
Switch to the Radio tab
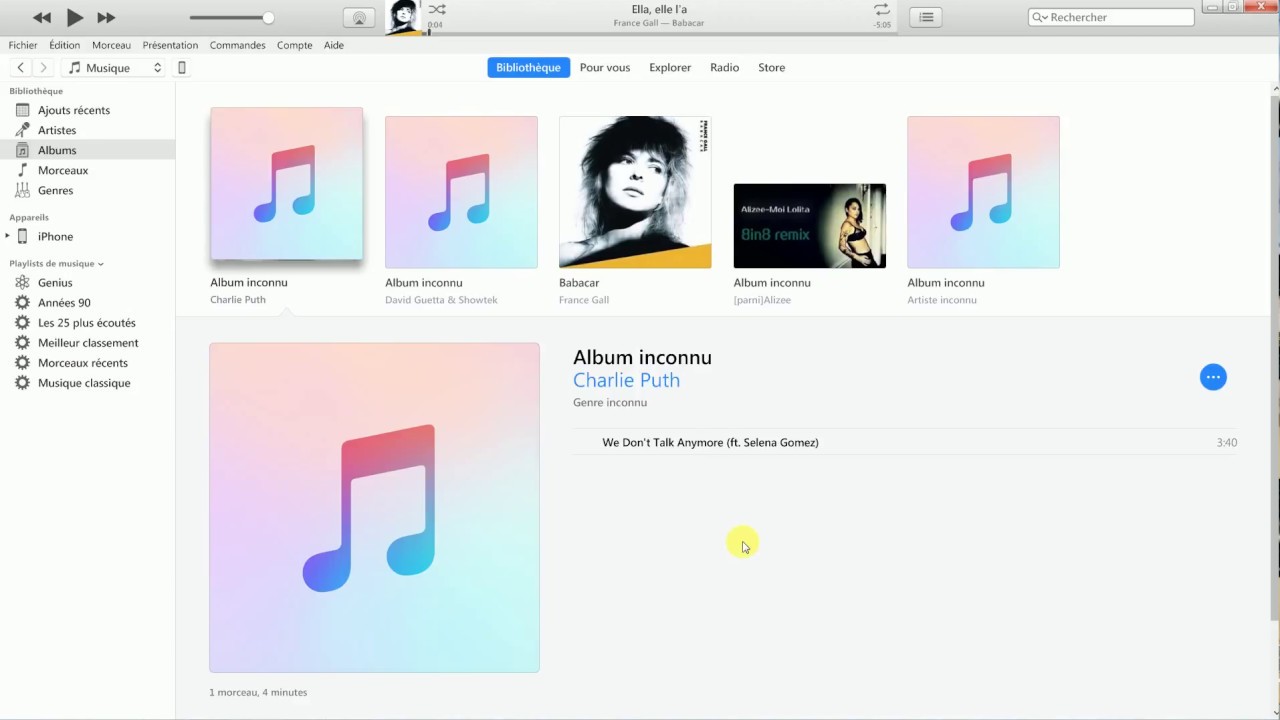[x=724, y=67]
